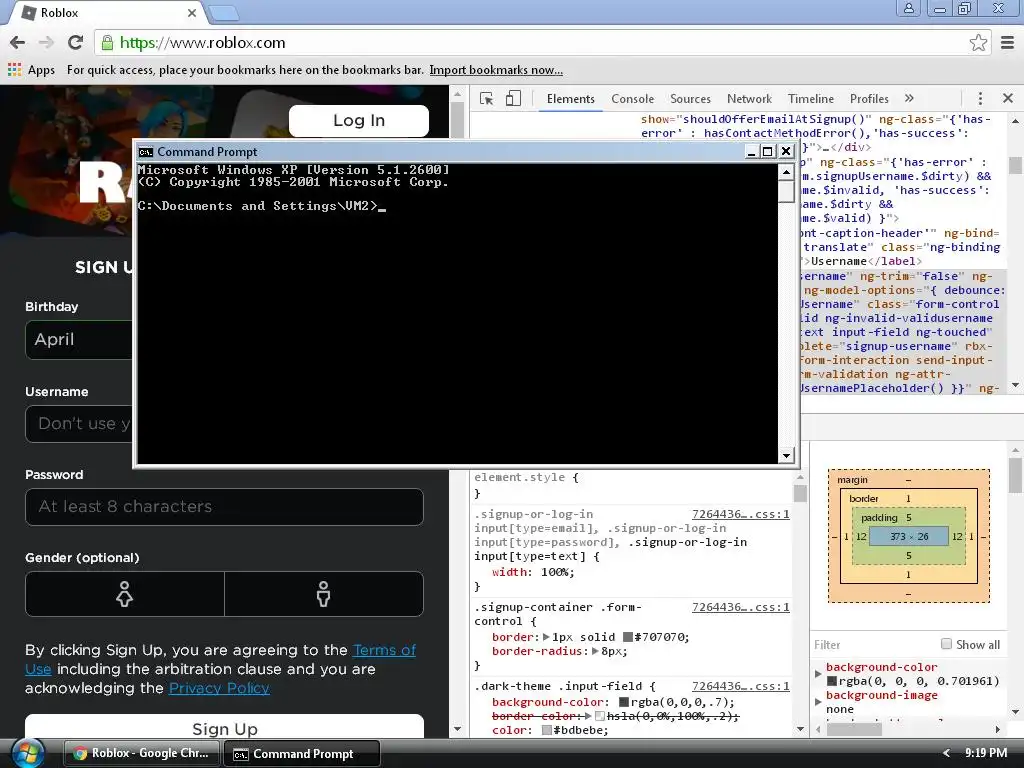Image resolution: width=1024 pixels, height=768 pixels.
Task: Expand computed background-image property
Action: [818, 701]
